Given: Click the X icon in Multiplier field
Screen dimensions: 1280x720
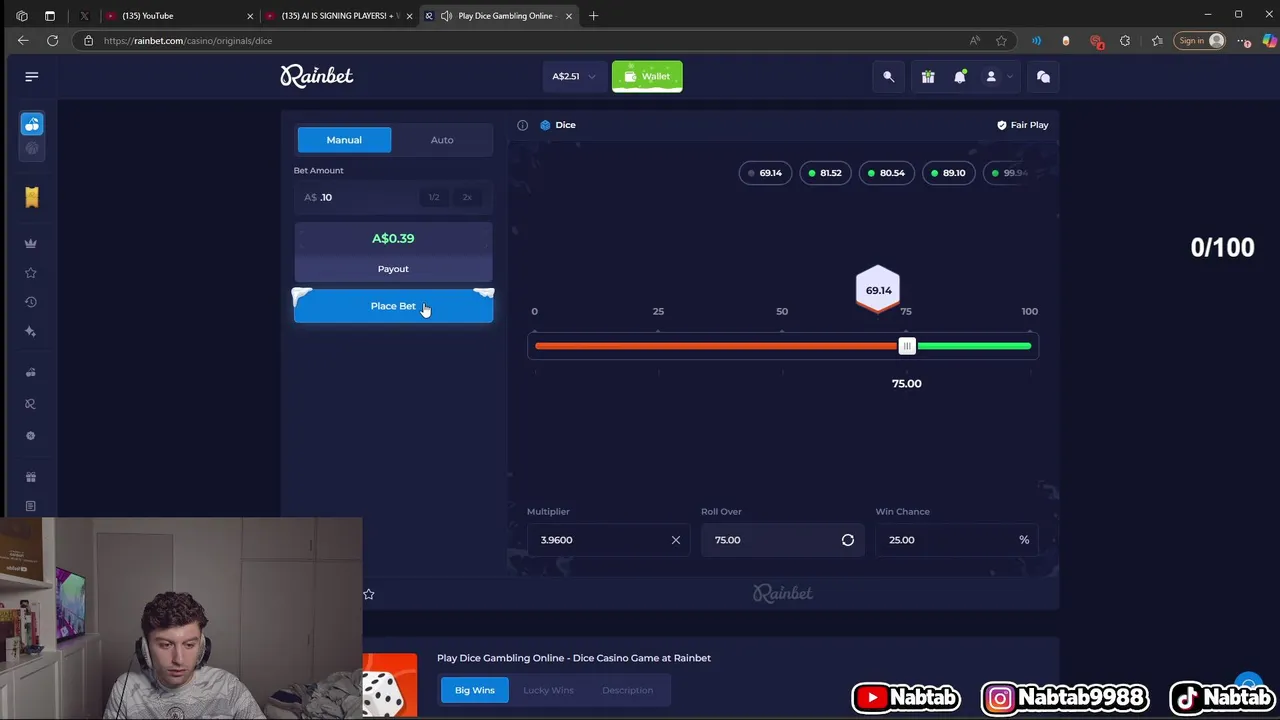Looking at the screenshot, I should tap(675, 540).
